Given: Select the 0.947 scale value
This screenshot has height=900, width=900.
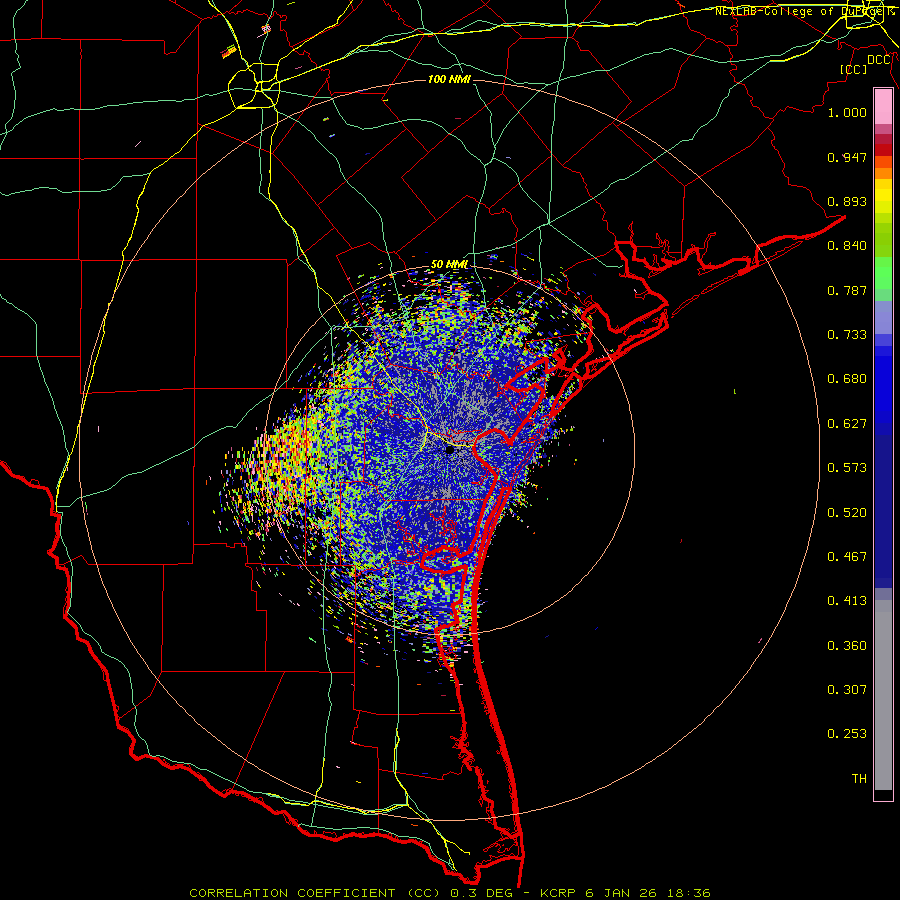Looking at the screenshot, I should point(847,157).
